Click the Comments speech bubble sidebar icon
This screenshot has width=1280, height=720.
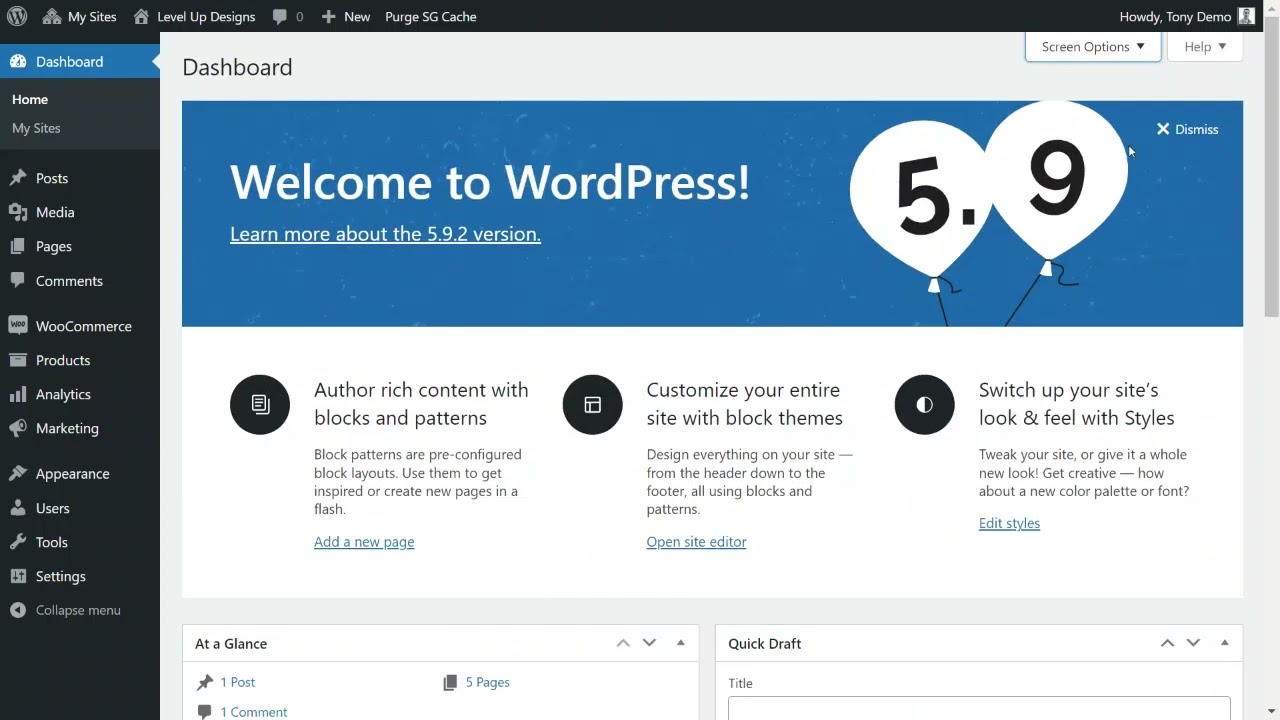coord(18,281)
